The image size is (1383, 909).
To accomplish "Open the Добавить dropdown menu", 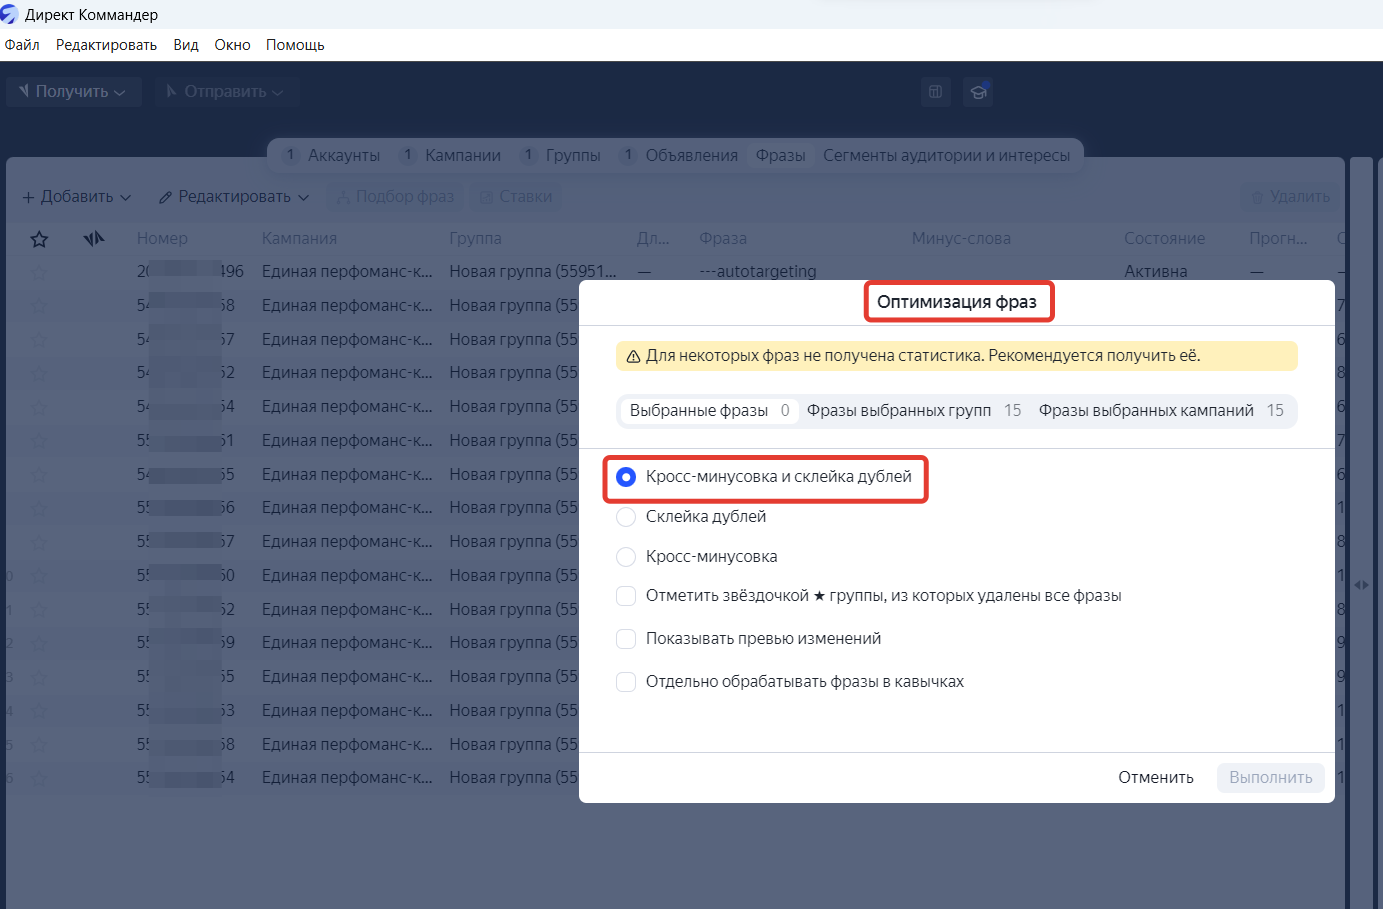I will tap(77, 197).
